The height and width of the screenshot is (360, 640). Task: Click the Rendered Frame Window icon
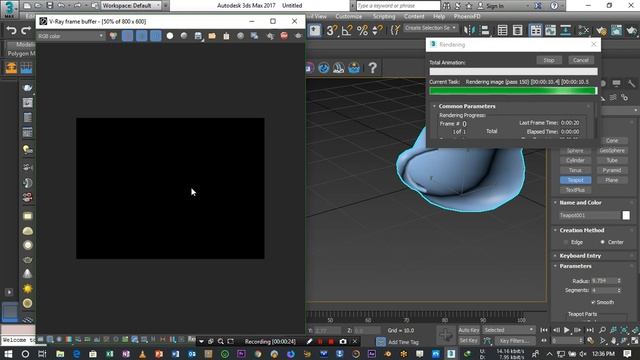coord(616,30)
